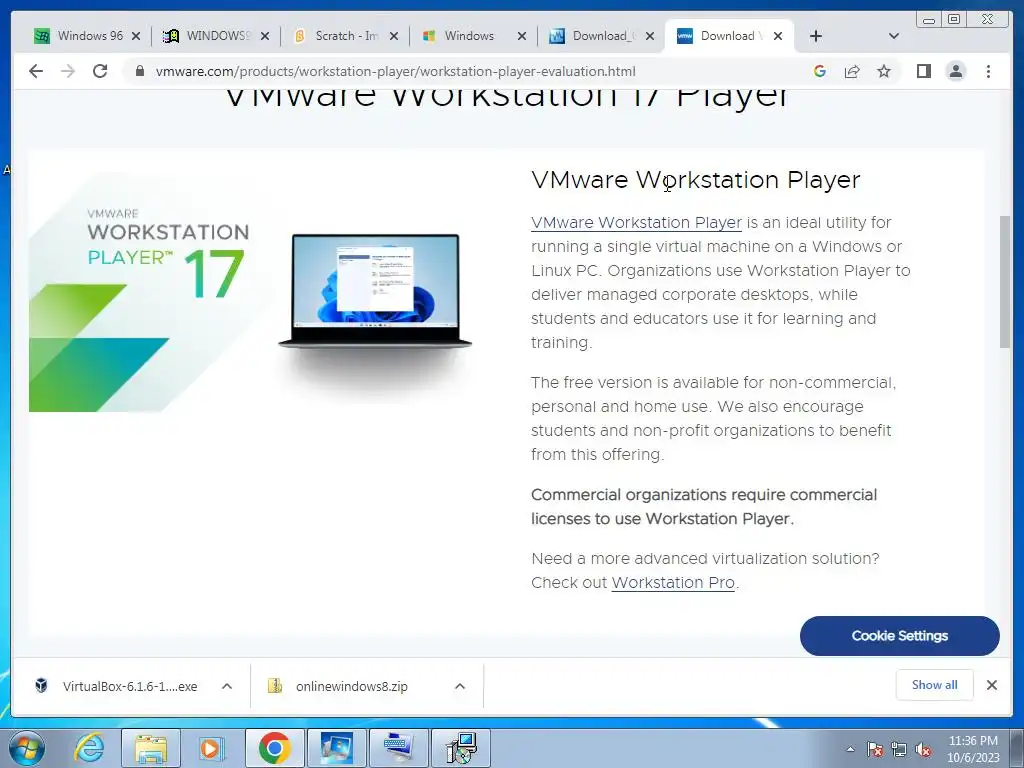Expand tab search chevron
Viewport: 1024px width, 768px height.
(894, 36)
